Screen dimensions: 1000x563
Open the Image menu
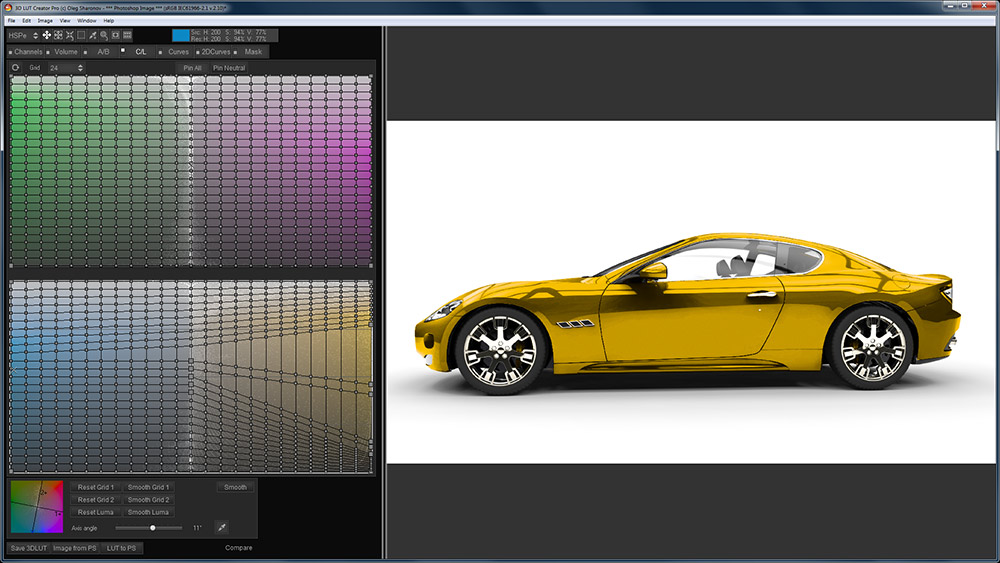(x=45, y=20)
